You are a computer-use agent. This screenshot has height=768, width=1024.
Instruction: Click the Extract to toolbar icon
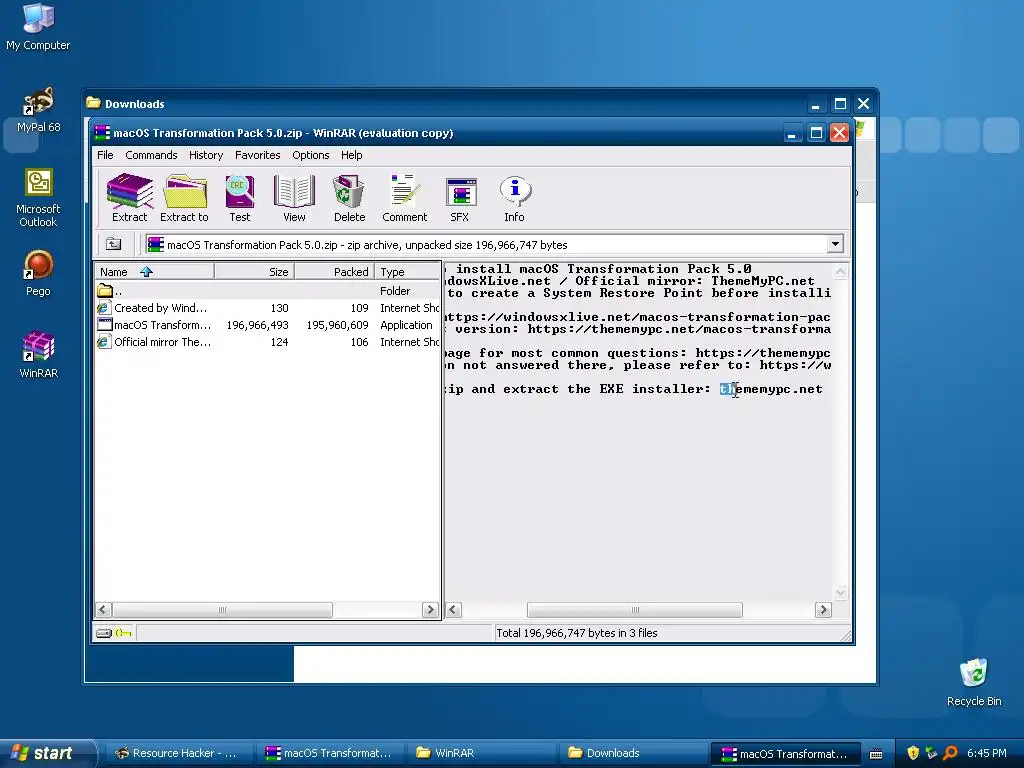point(184,198)
